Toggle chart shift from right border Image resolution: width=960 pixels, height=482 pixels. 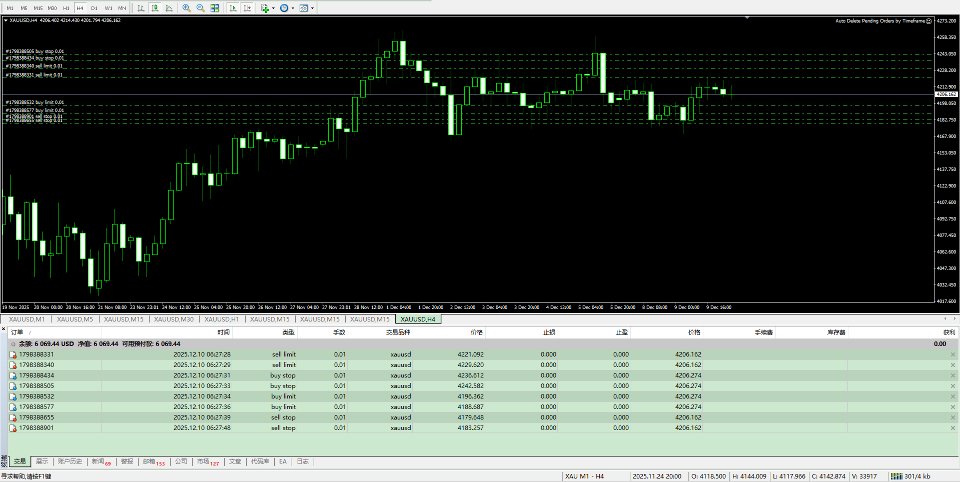[x=247, y=8]
